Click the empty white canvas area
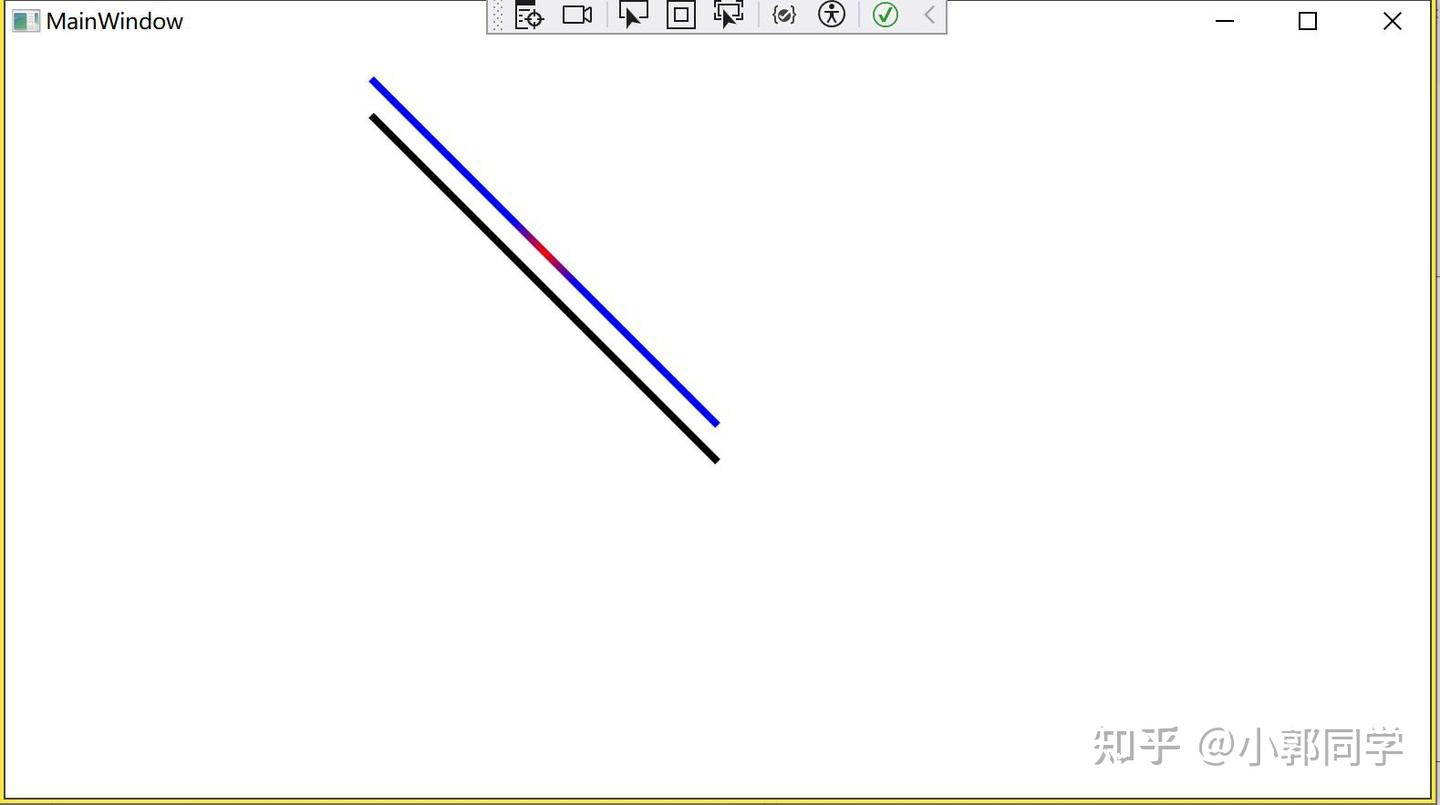 point(1000,550)
